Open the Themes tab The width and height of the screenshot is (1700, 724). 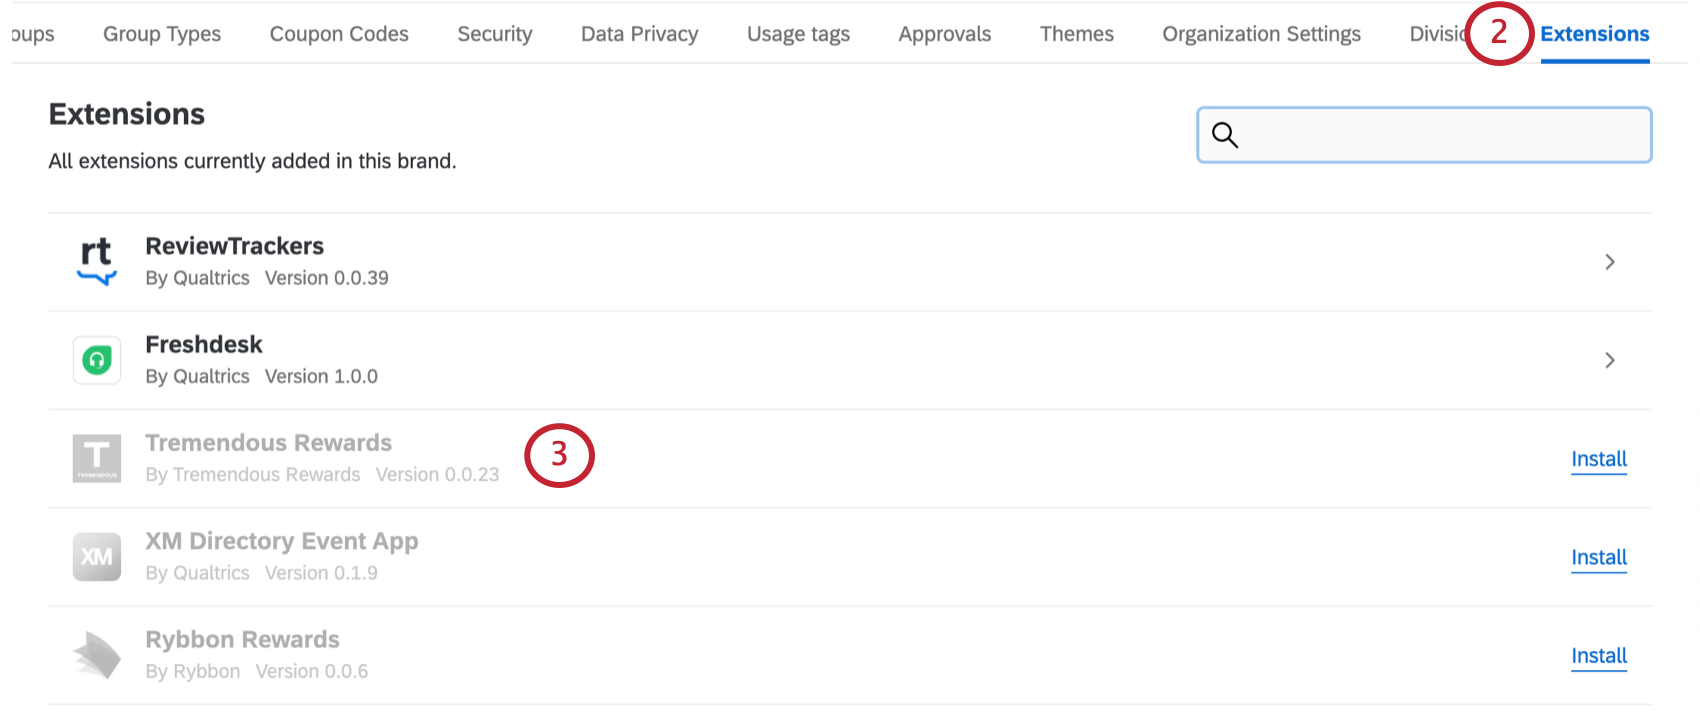1077,34
